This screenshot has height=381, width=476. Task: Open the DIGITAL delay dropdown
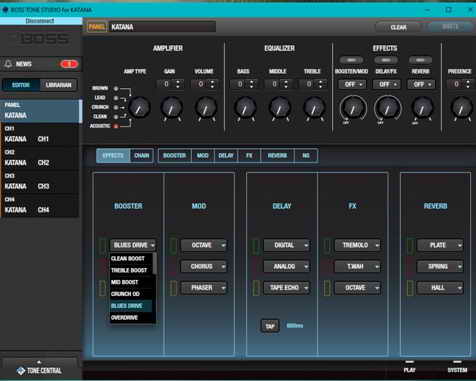coord(286,245)
